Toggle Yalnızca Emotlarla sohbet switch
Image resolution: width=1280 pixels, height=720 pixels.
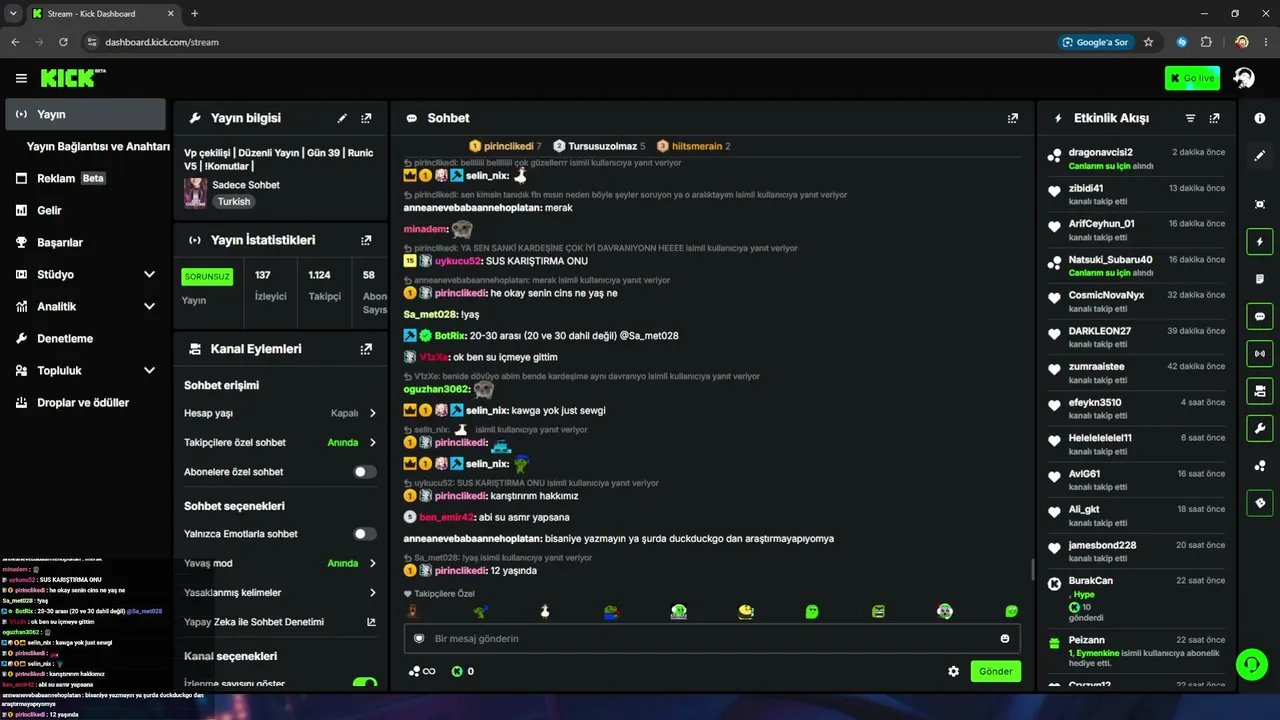[x=365, y=534]
